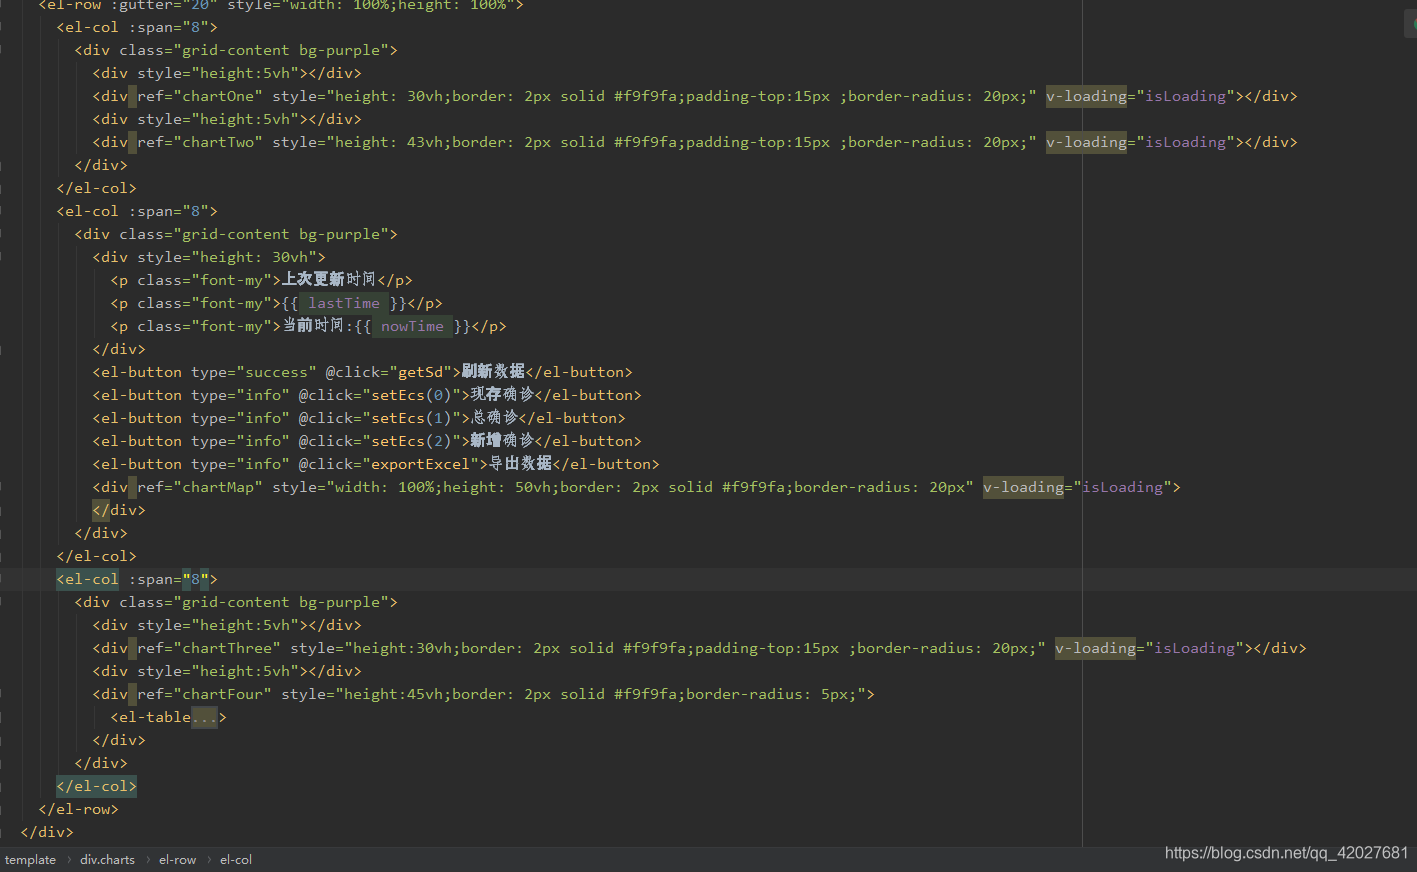Click the 新增确诊 button label text

[502, 441]
